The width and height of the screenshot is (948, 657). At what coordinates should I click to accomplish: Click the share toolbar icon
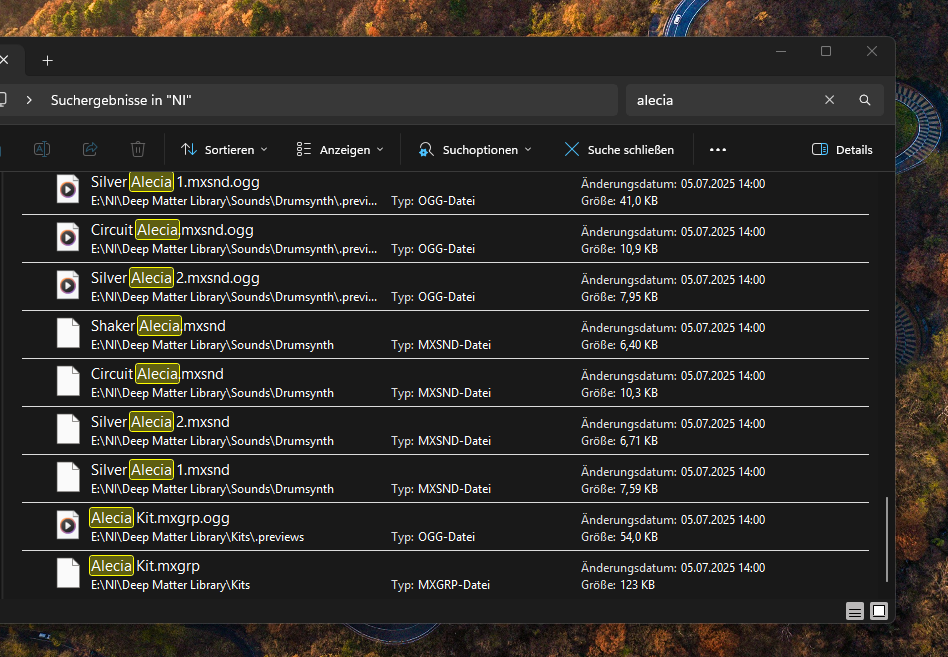click(x=90, y=149)
